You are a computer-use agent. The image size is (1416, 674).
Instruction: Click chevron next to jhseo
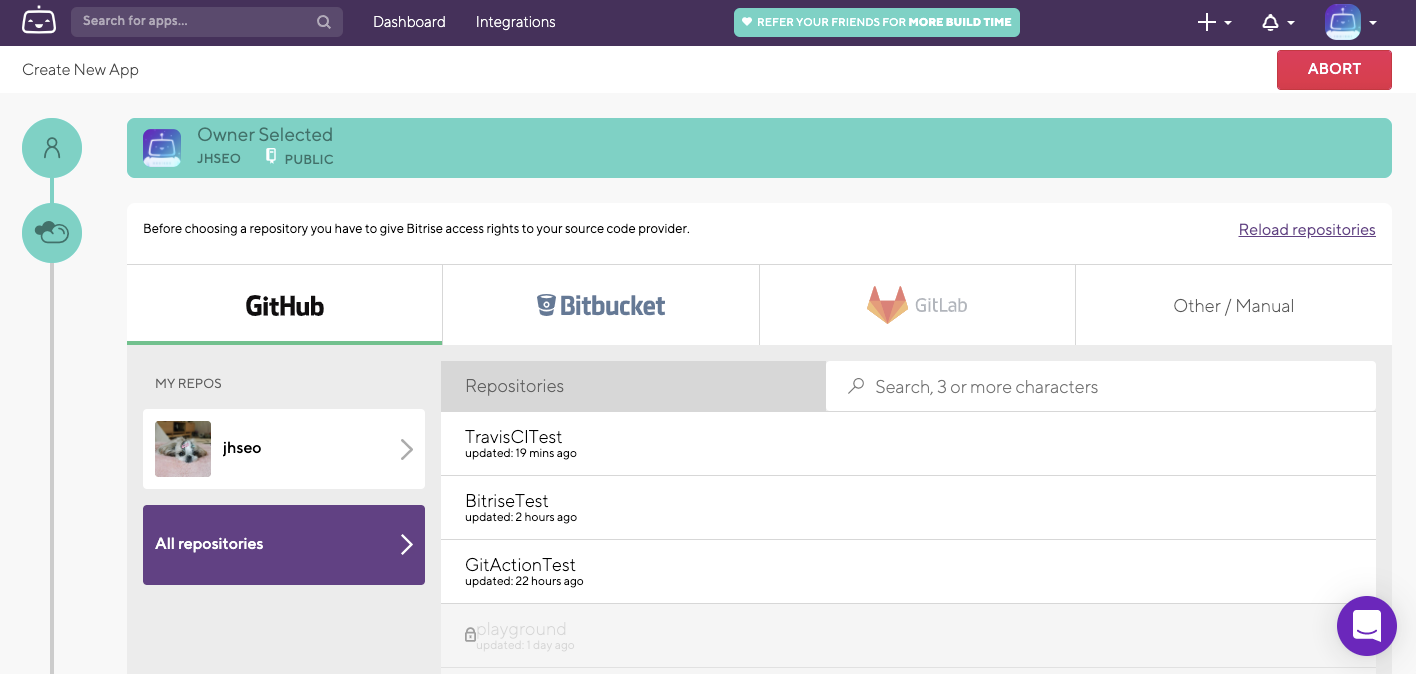(407, 449)
